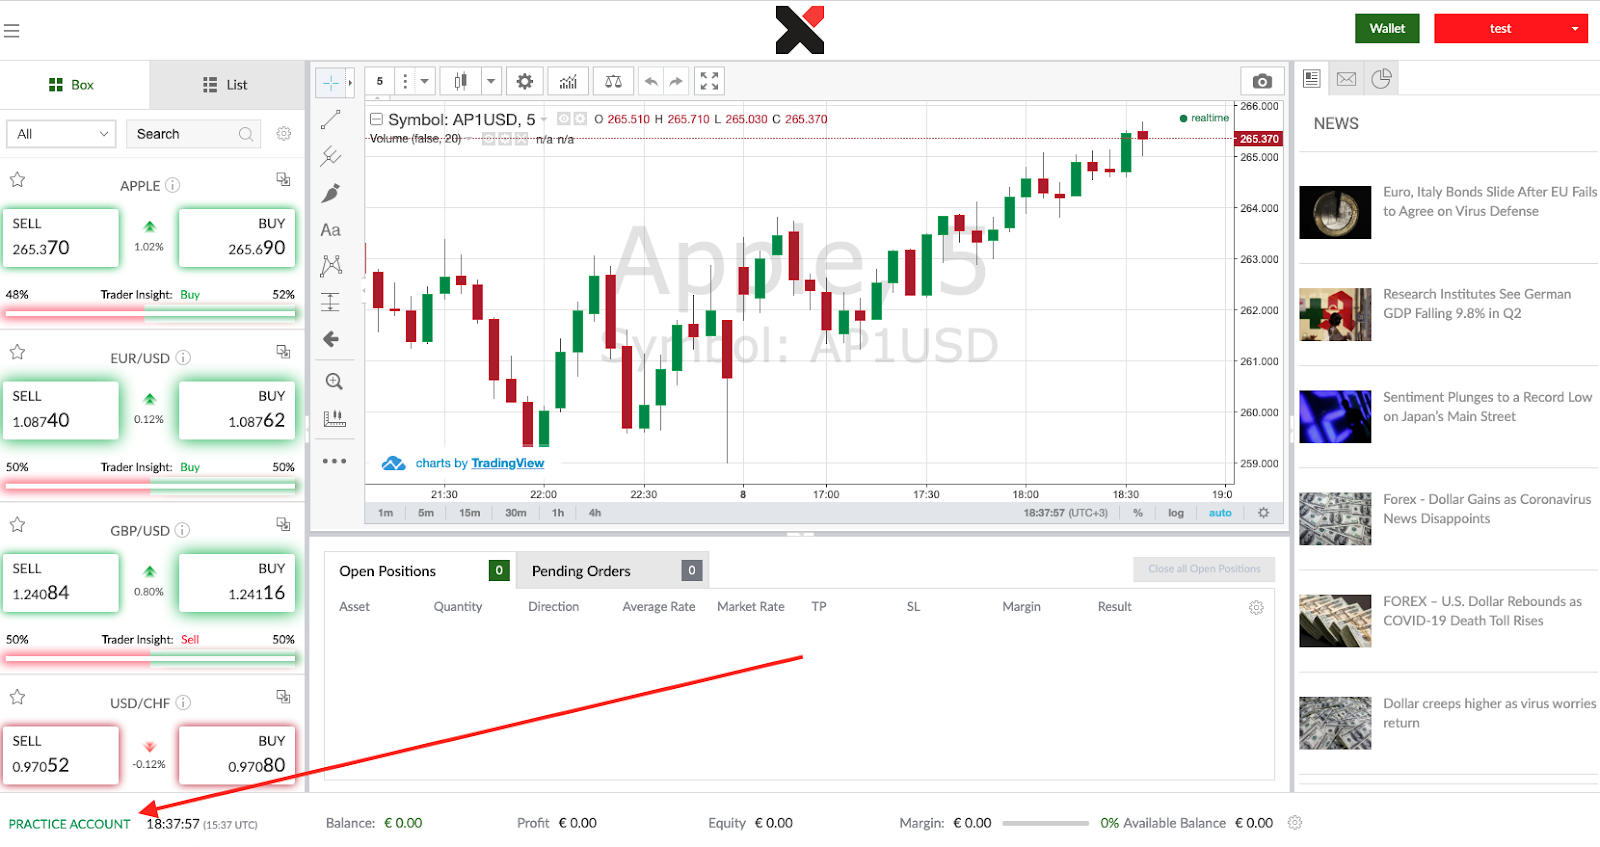The width and height of the screenshot is (1600, 847).
Task: Collapse the Symbol AP1USD legend box
Action: (377, 119)
